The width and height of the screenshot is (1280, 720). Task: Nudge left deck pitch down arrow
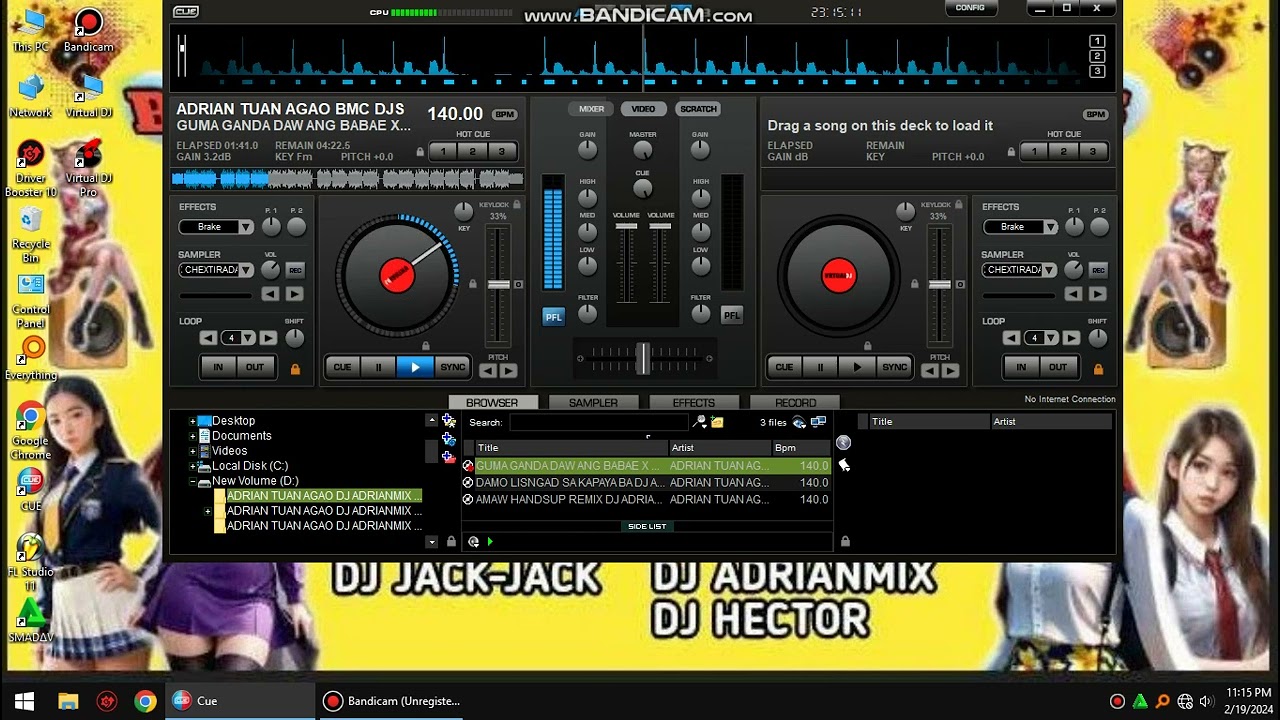(487, 371)
